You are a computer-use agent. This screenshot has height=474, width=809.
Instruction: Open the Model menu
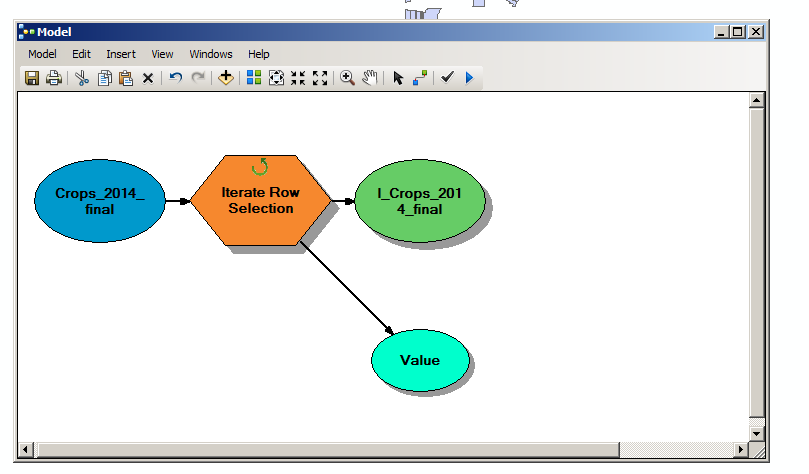coord(42,54)
